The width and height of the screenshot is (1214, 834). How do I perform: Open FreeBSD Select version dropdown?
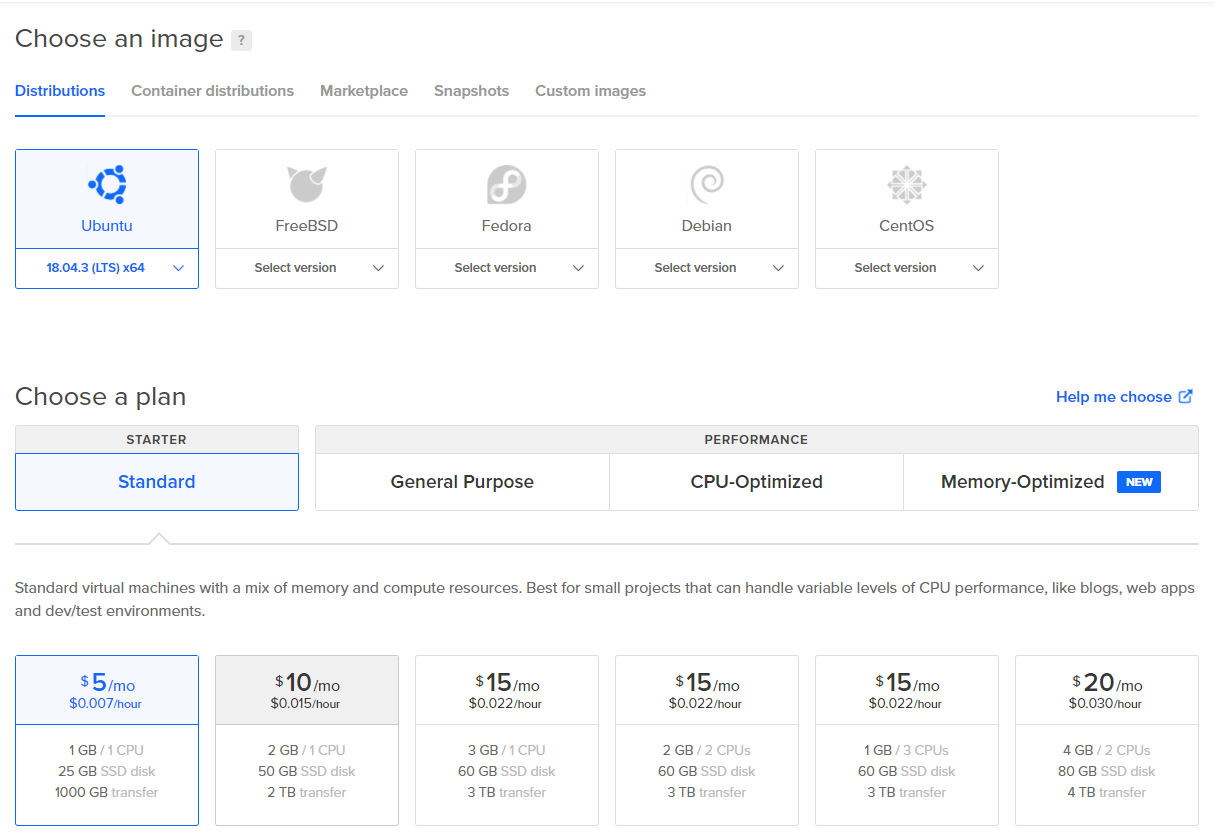pos(307,268)
